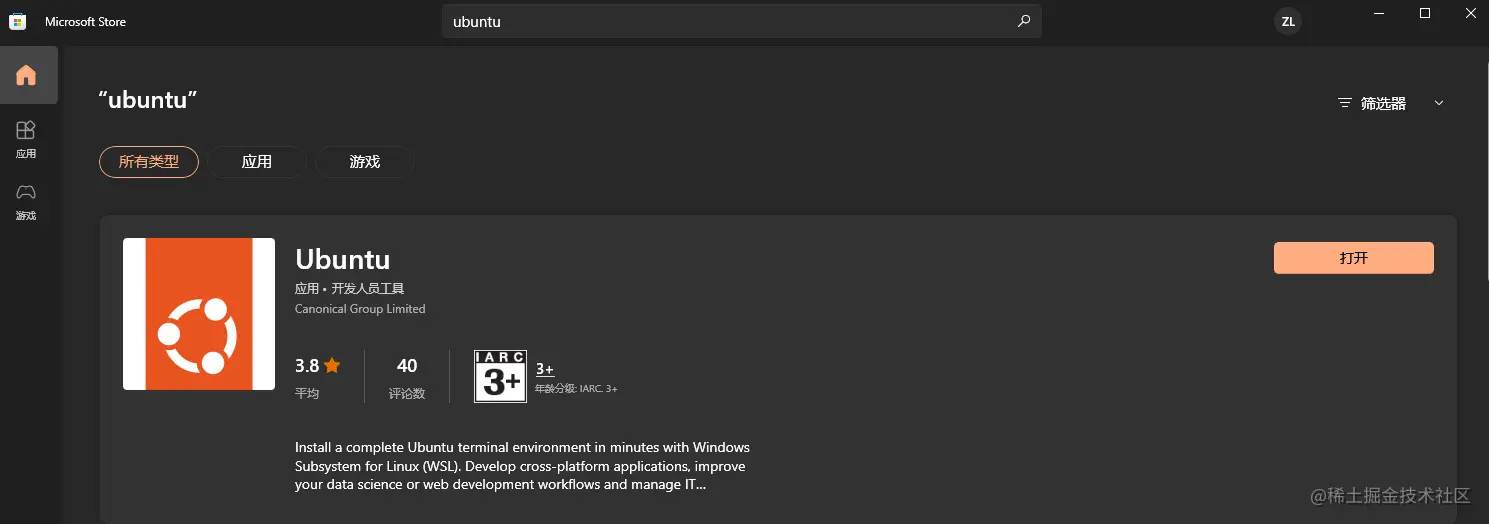Select the 游戏 filter tab
The image size is (1489, 524).
(365, 162)
